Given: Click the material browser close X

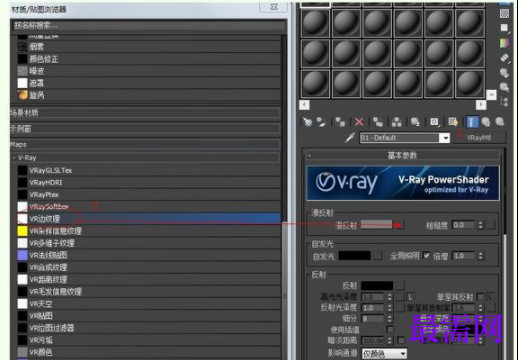Looking at the screenshot, I should 274,7.
